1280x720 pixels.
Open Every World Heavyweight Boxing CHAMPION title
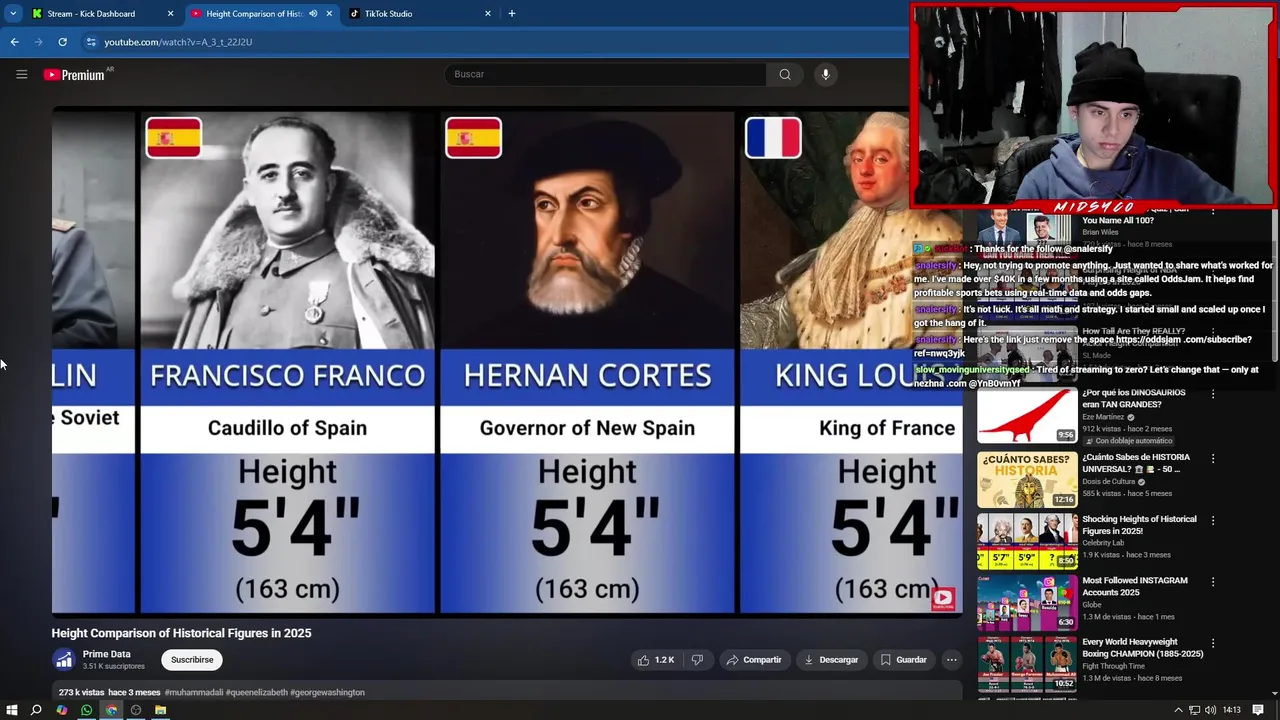click(1143, 647)
